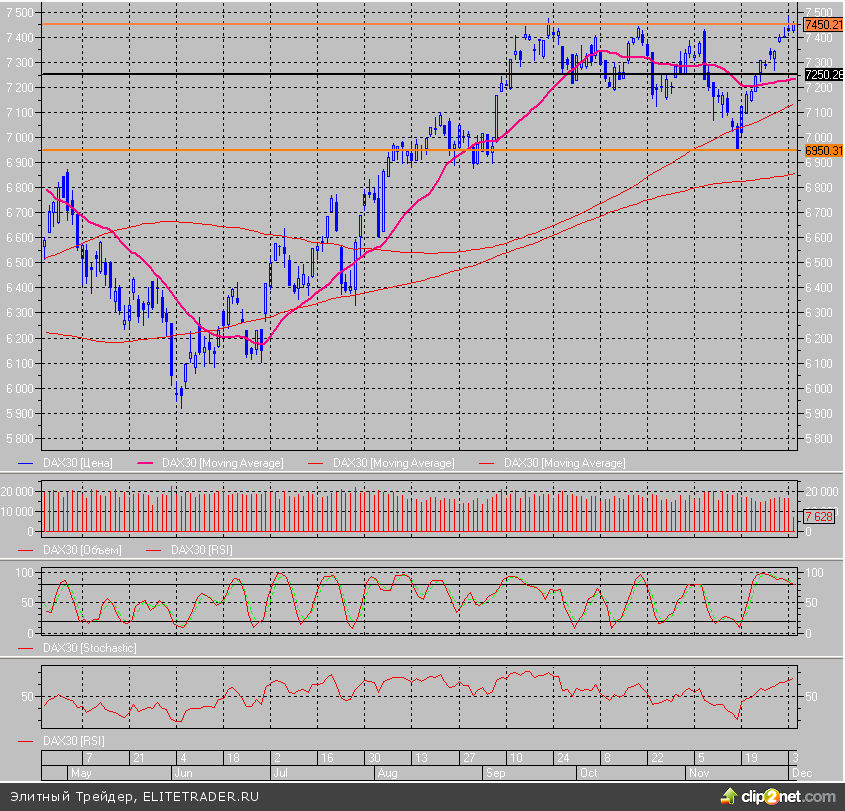The image size is (845, 811).
Task: Select the Sep month on the timeline
Action: (x=497, y=774)
